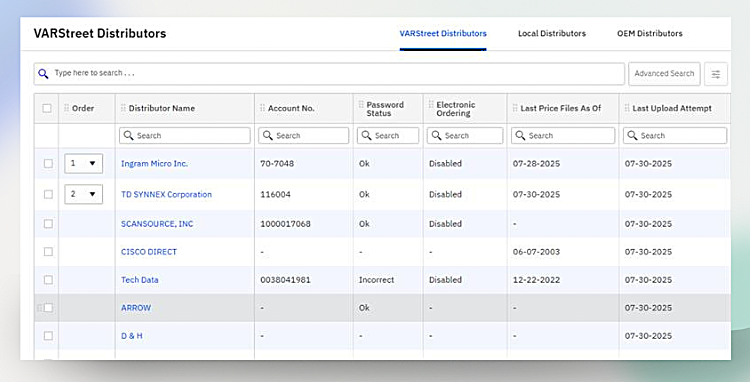Click the ARROW row drag handle
The image size is (750, 382).
[x=39, y=308]
